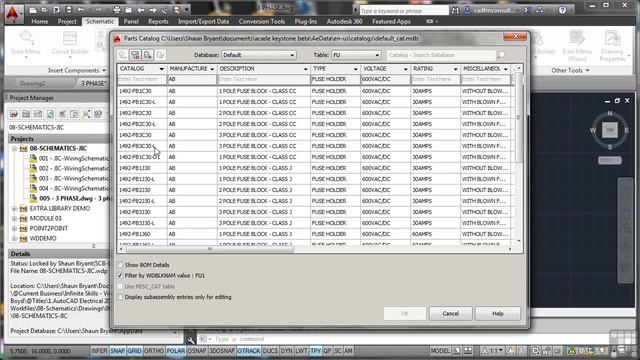640x360 pixels.
Task: Click the Parts Catalog vertical scroll down arrow
Action: (519, 242)
